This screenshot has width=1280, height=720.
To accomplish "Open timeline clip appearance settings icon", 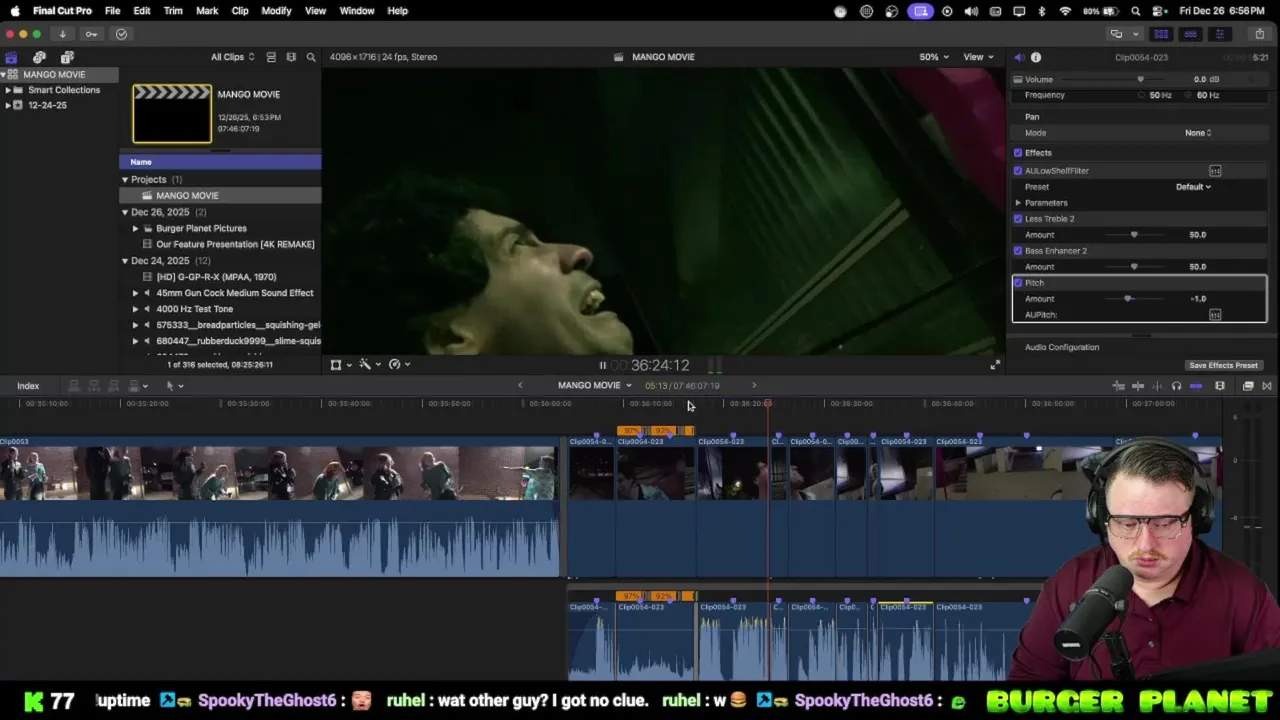I will pos(1220,386).
